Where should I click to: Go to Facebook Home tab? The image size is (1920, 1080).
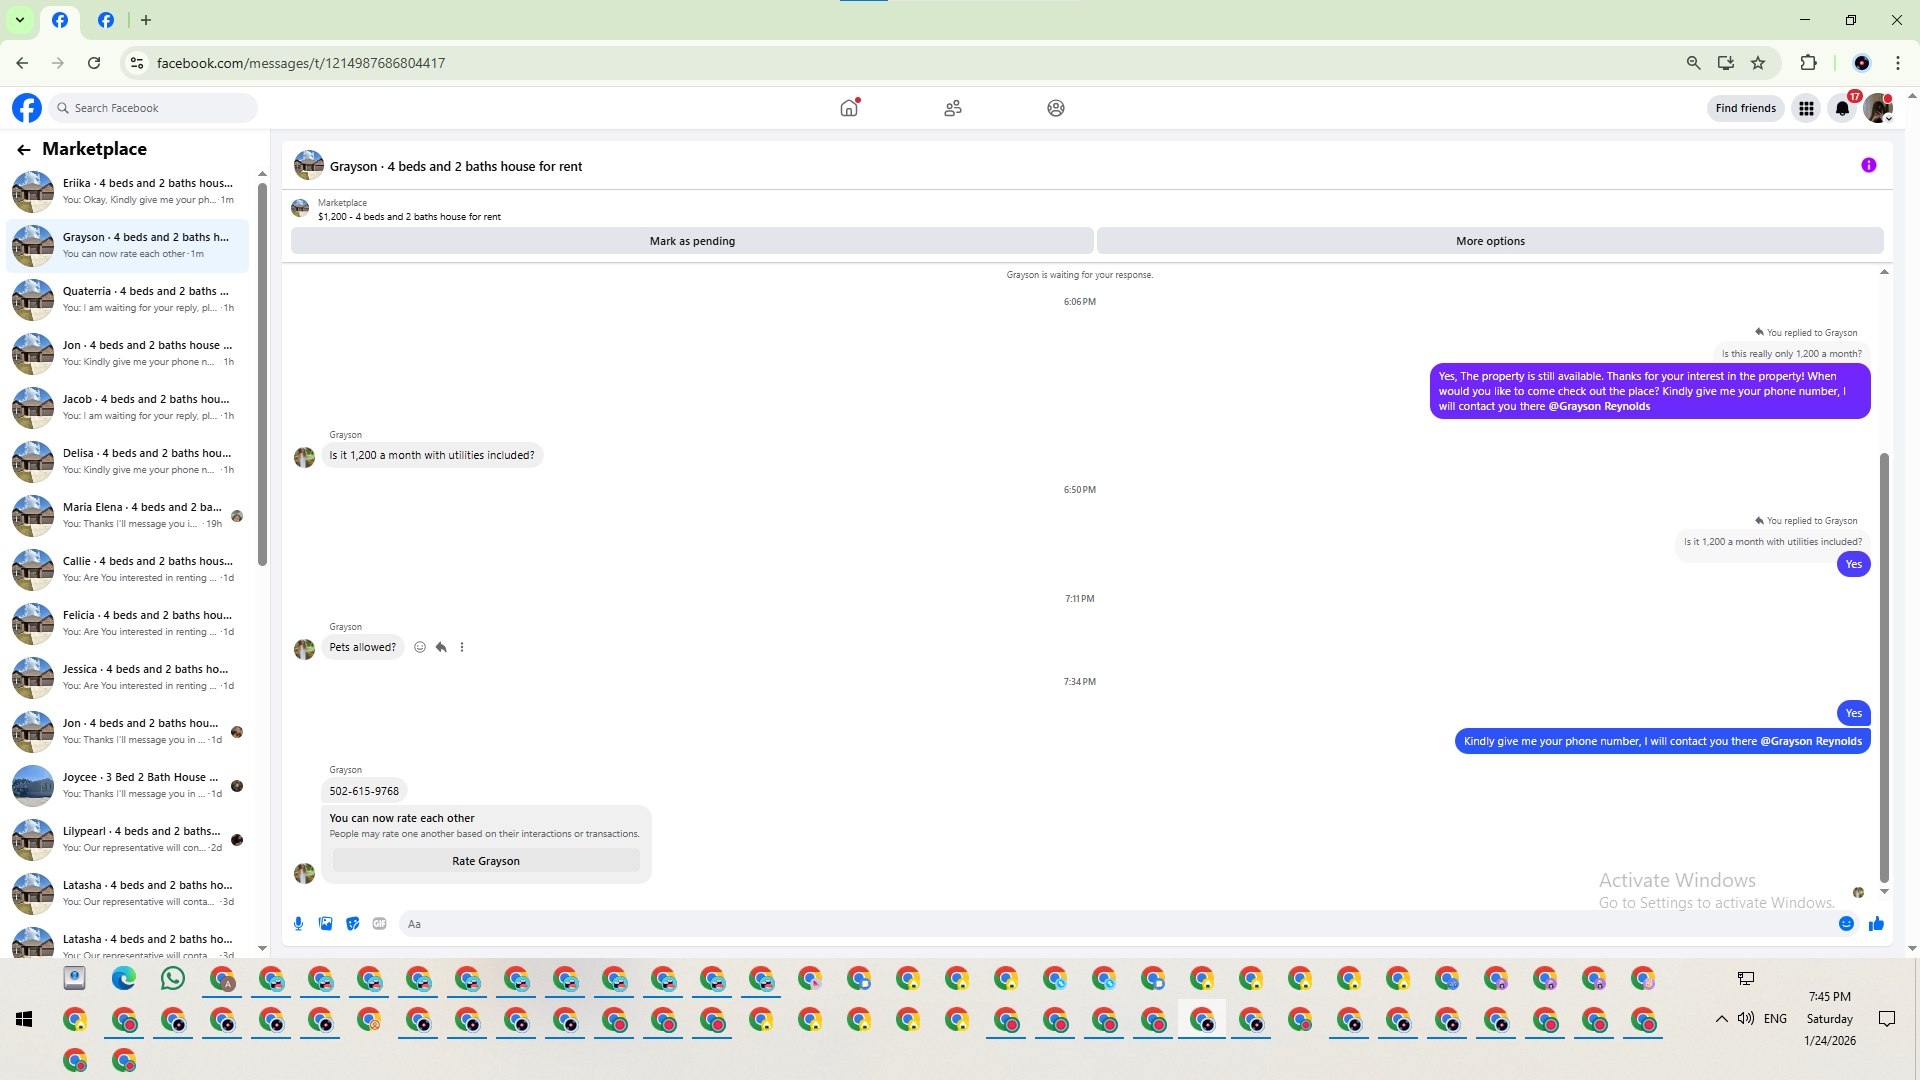(849, 108)
